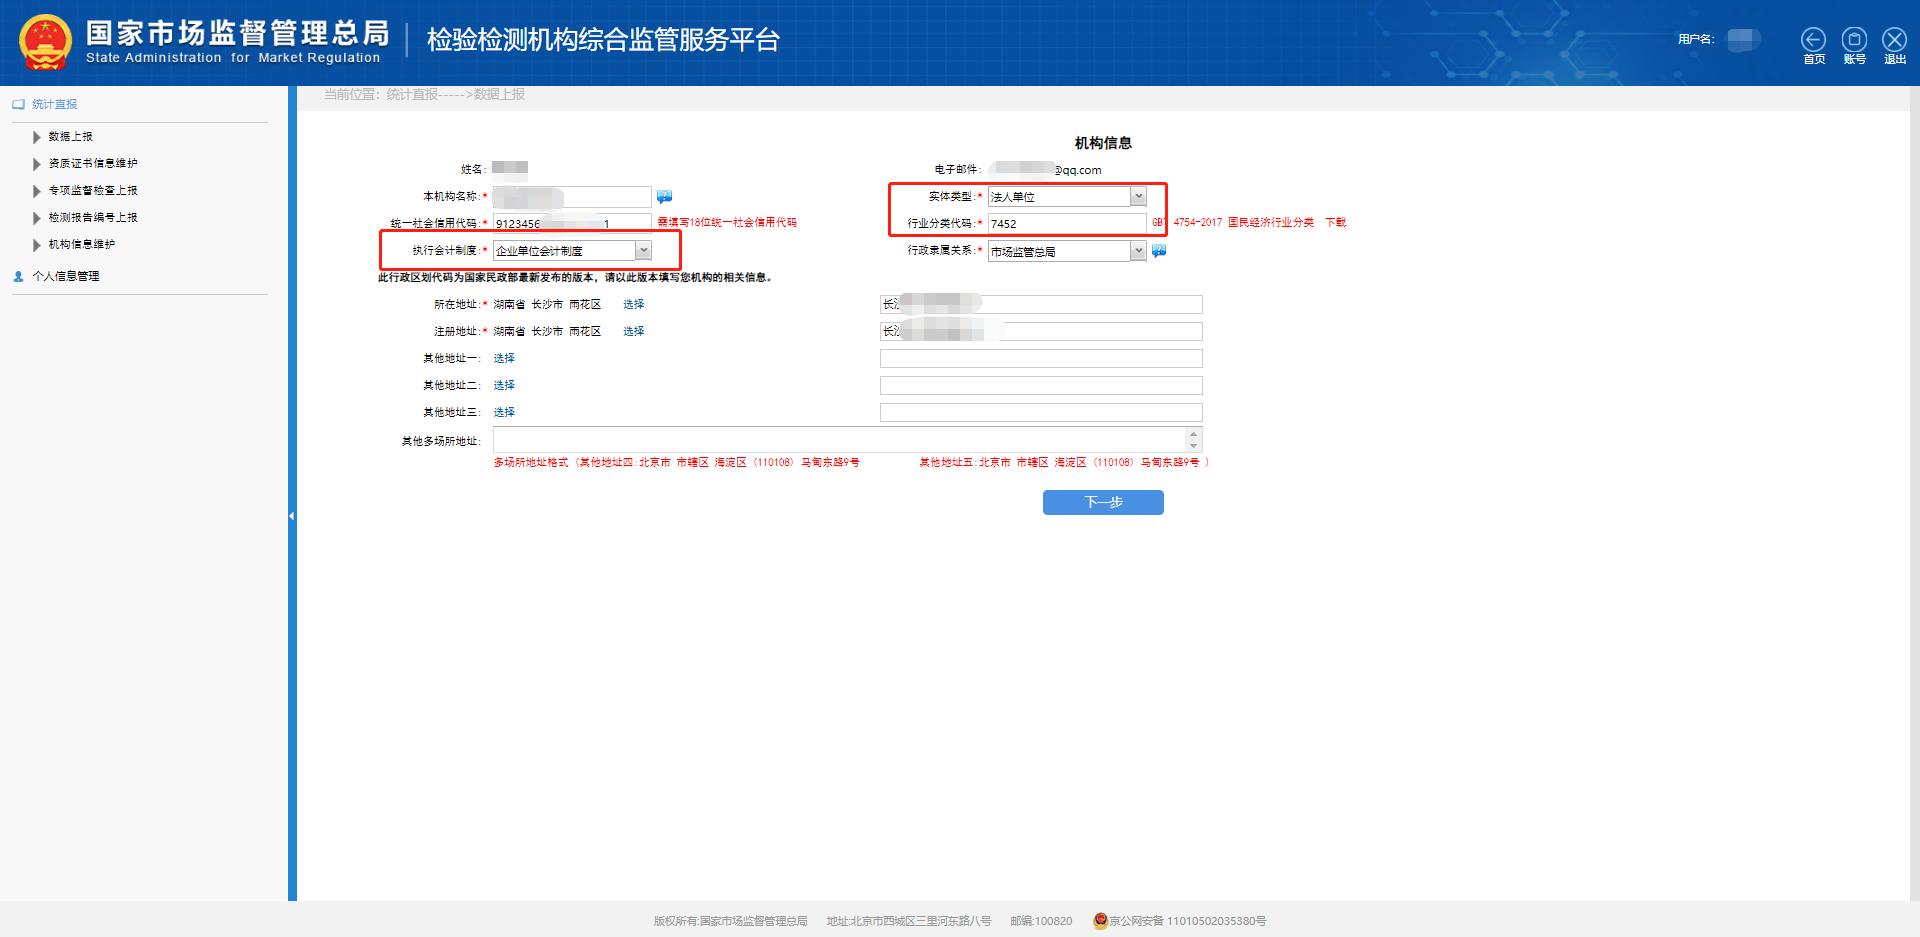Click inside the 其他地址一 input field
This screenshot has height=937, width=1920.
pos(1040,357)
